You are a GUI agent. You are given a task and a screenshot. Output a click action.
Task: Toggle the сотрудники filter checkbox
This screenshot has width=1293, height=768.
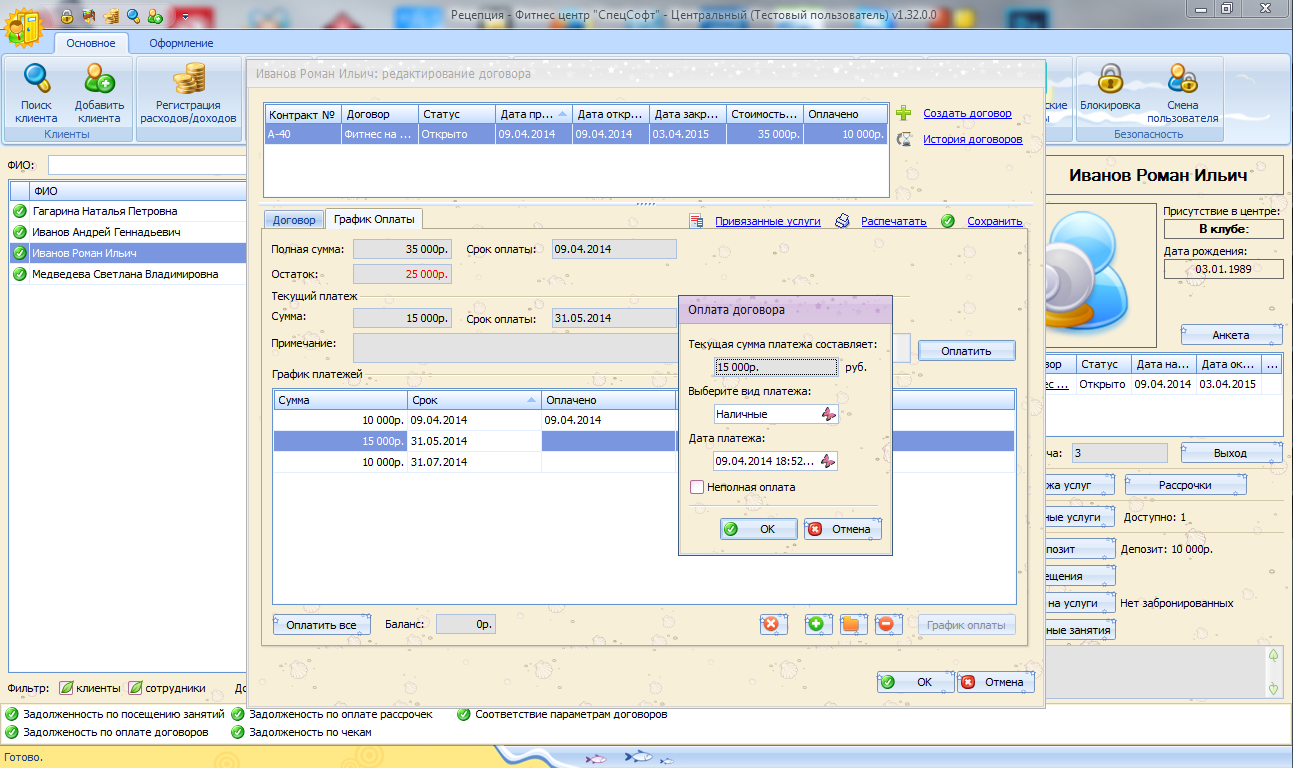click(x=135, y=688)
